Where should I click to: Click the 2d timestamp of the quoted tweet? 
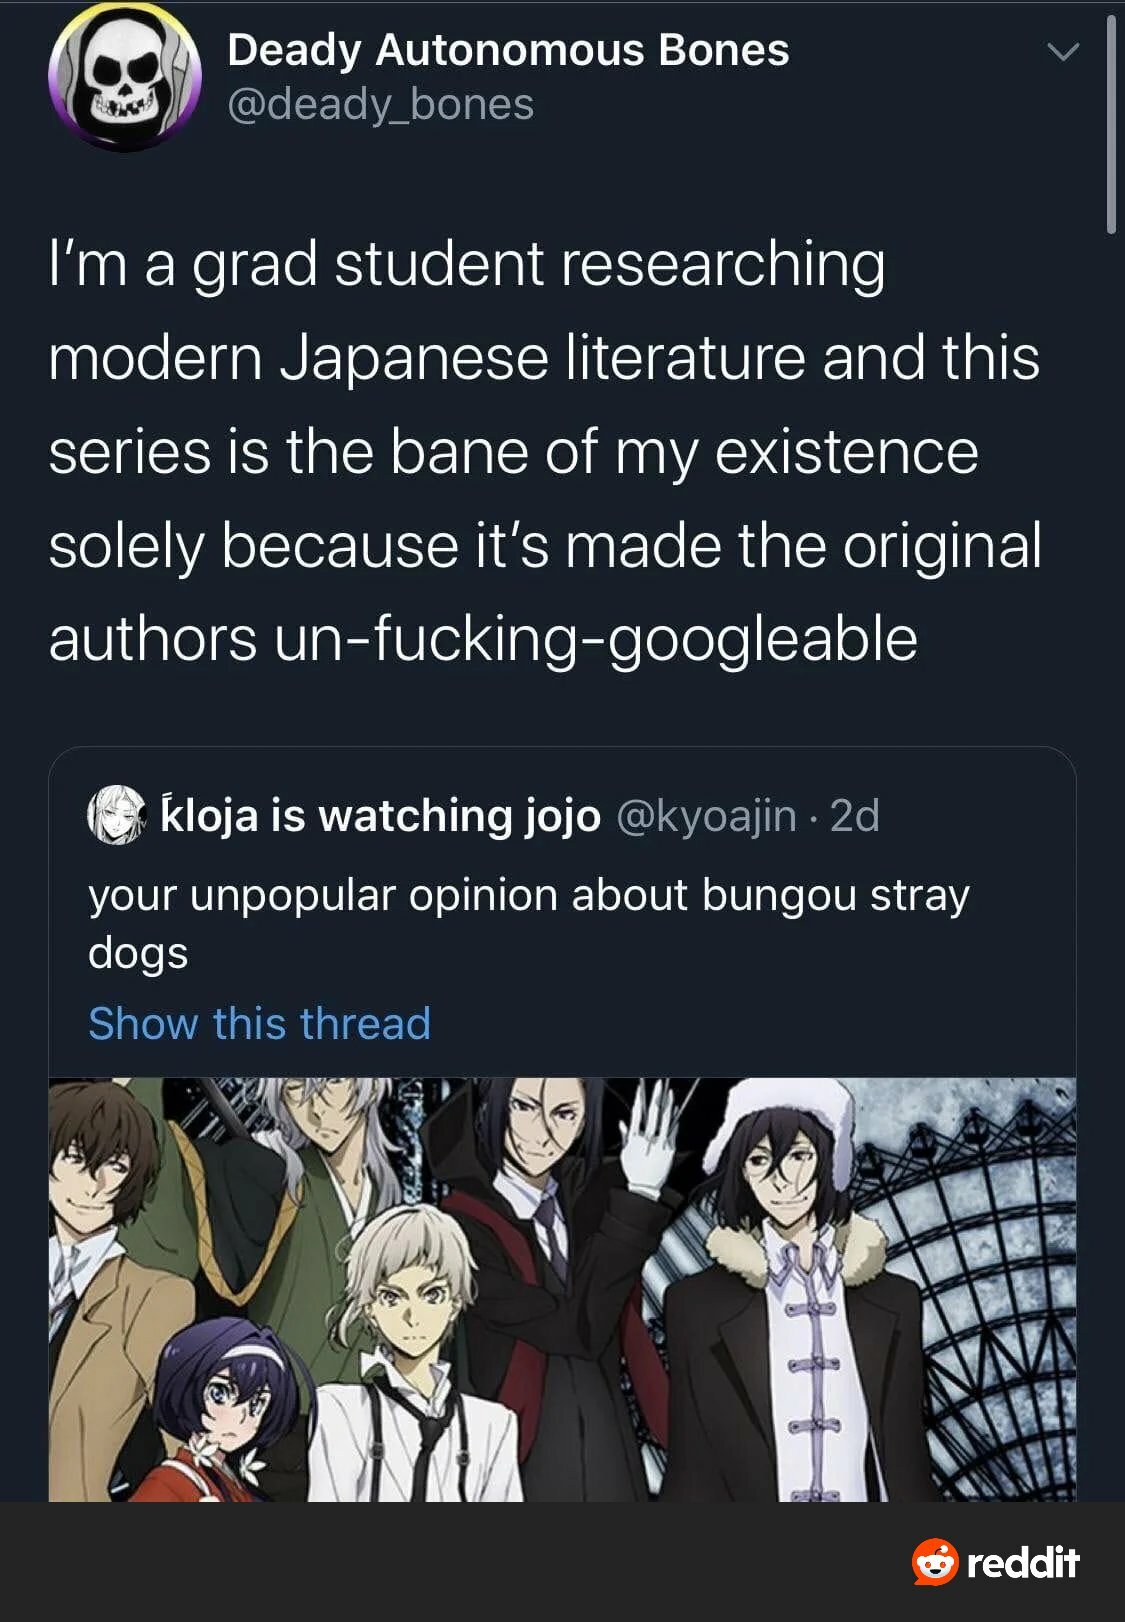tap(855, 816)
